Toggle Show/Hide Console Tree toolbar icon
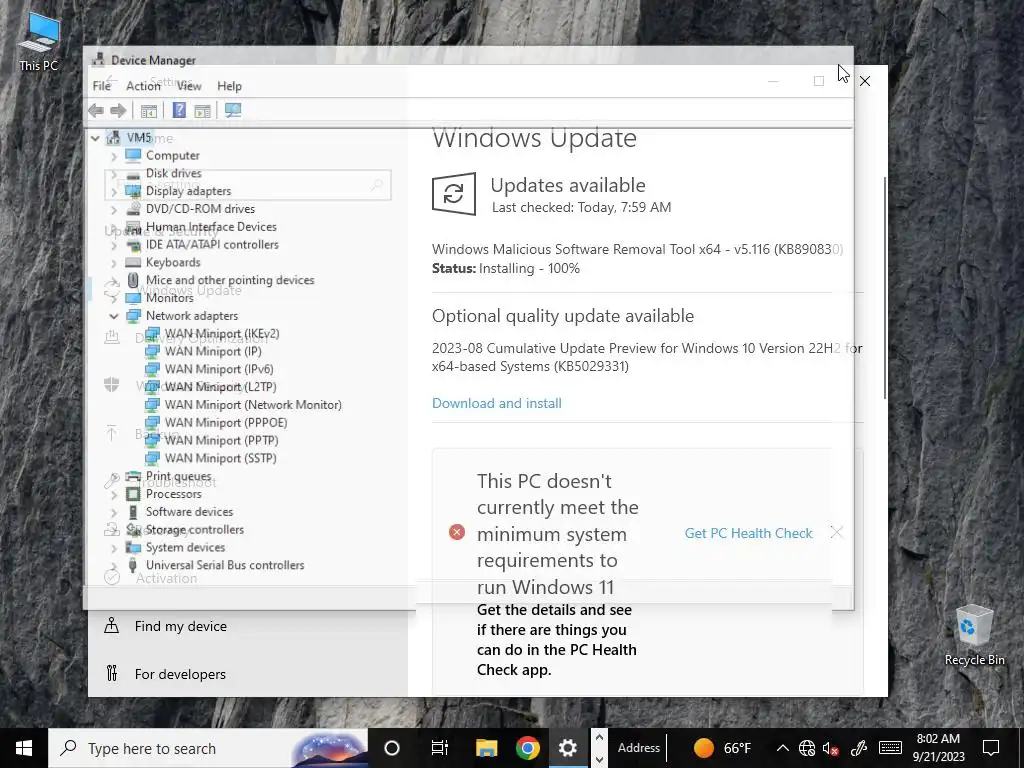The width and height of the screenshot is (1024, 768). (x=149, y=111)
